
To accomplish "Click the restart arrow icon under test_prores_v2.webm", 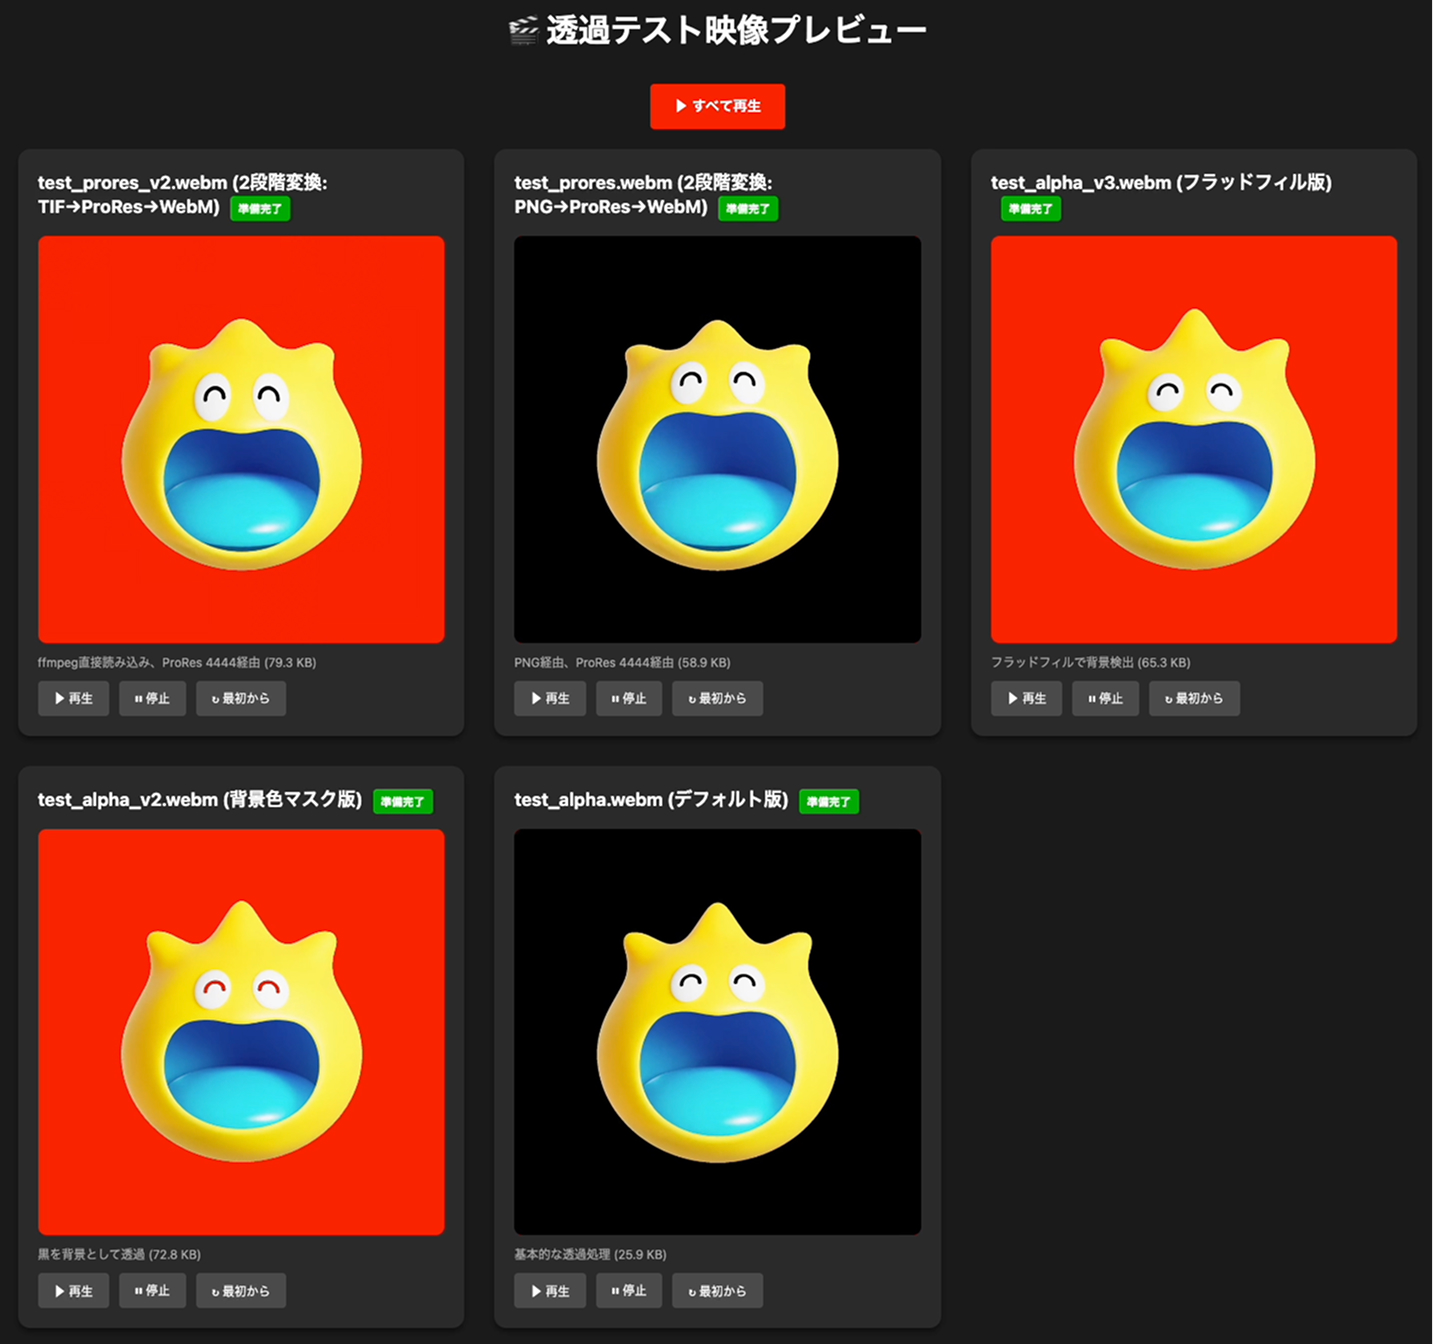I will 214,698.
